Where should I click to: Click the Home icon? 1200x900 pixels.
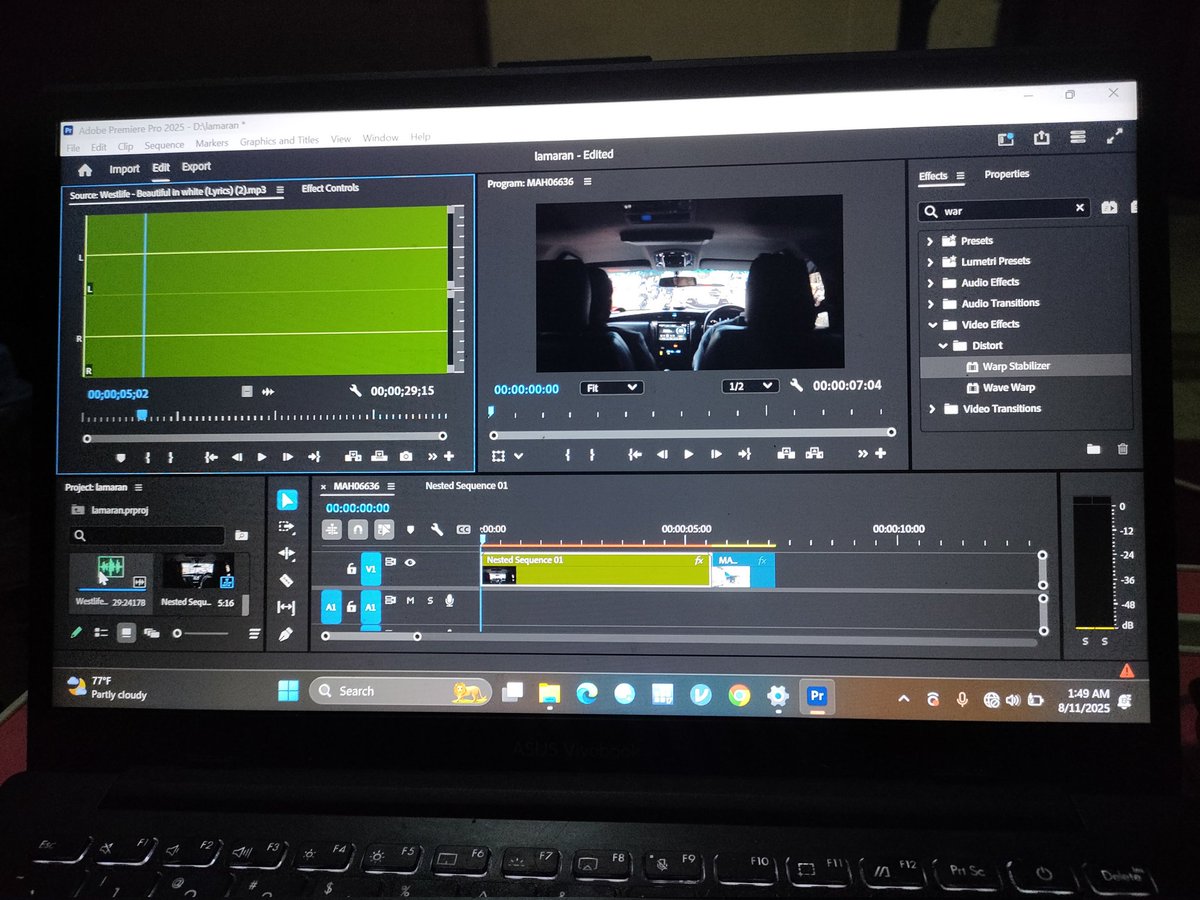pos(85,170)
